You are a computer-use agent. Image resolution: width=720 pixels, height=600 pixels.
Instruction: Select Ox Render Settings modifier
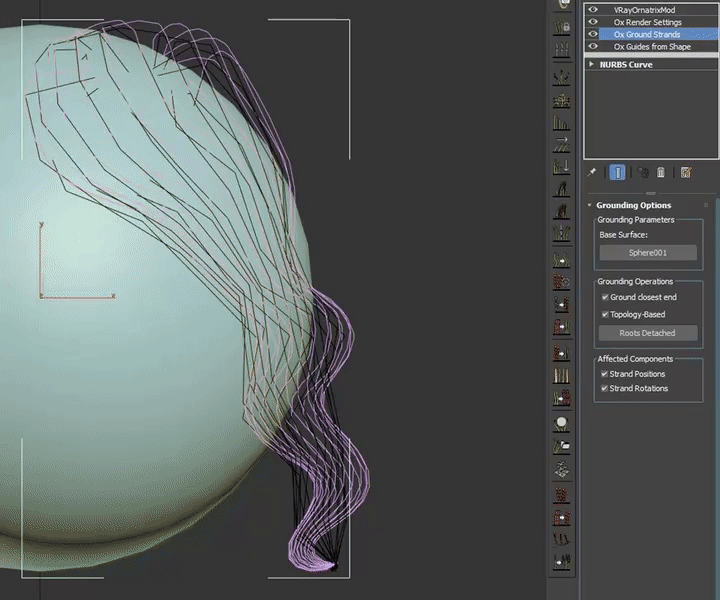(x=647, y=22)
